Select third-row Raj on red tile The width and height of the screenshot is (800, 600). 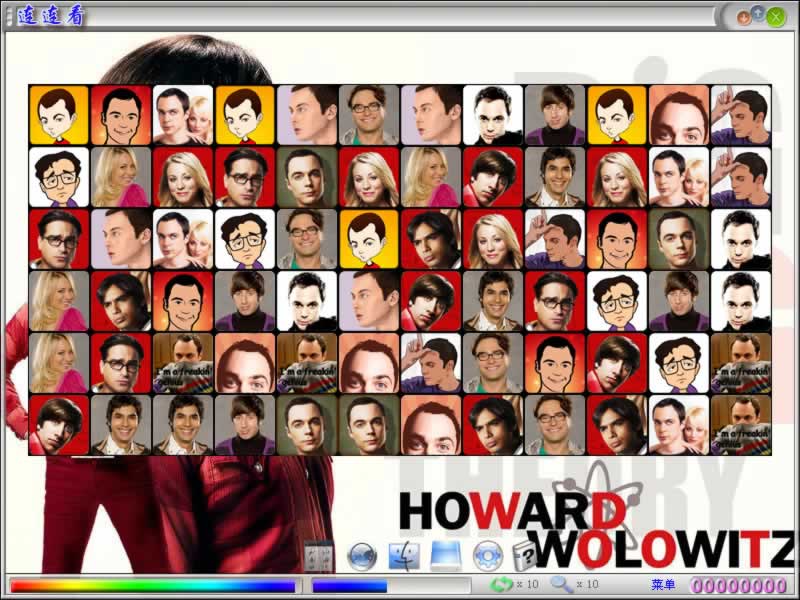(x=431, y=239)
